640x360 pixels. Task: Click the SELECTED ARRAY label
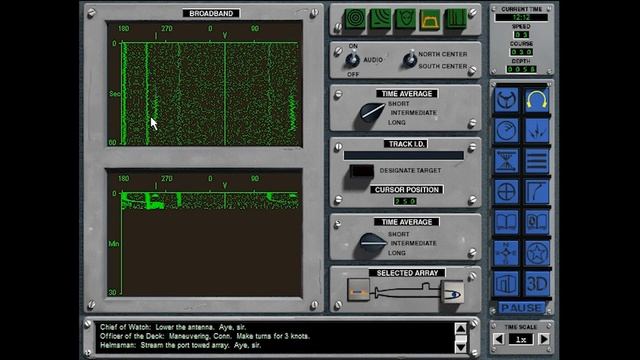407,273
